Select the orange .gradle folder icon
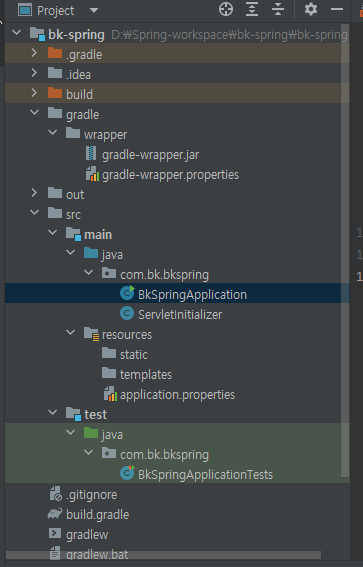Screen dimensions: 363x567 coord(55,53)
